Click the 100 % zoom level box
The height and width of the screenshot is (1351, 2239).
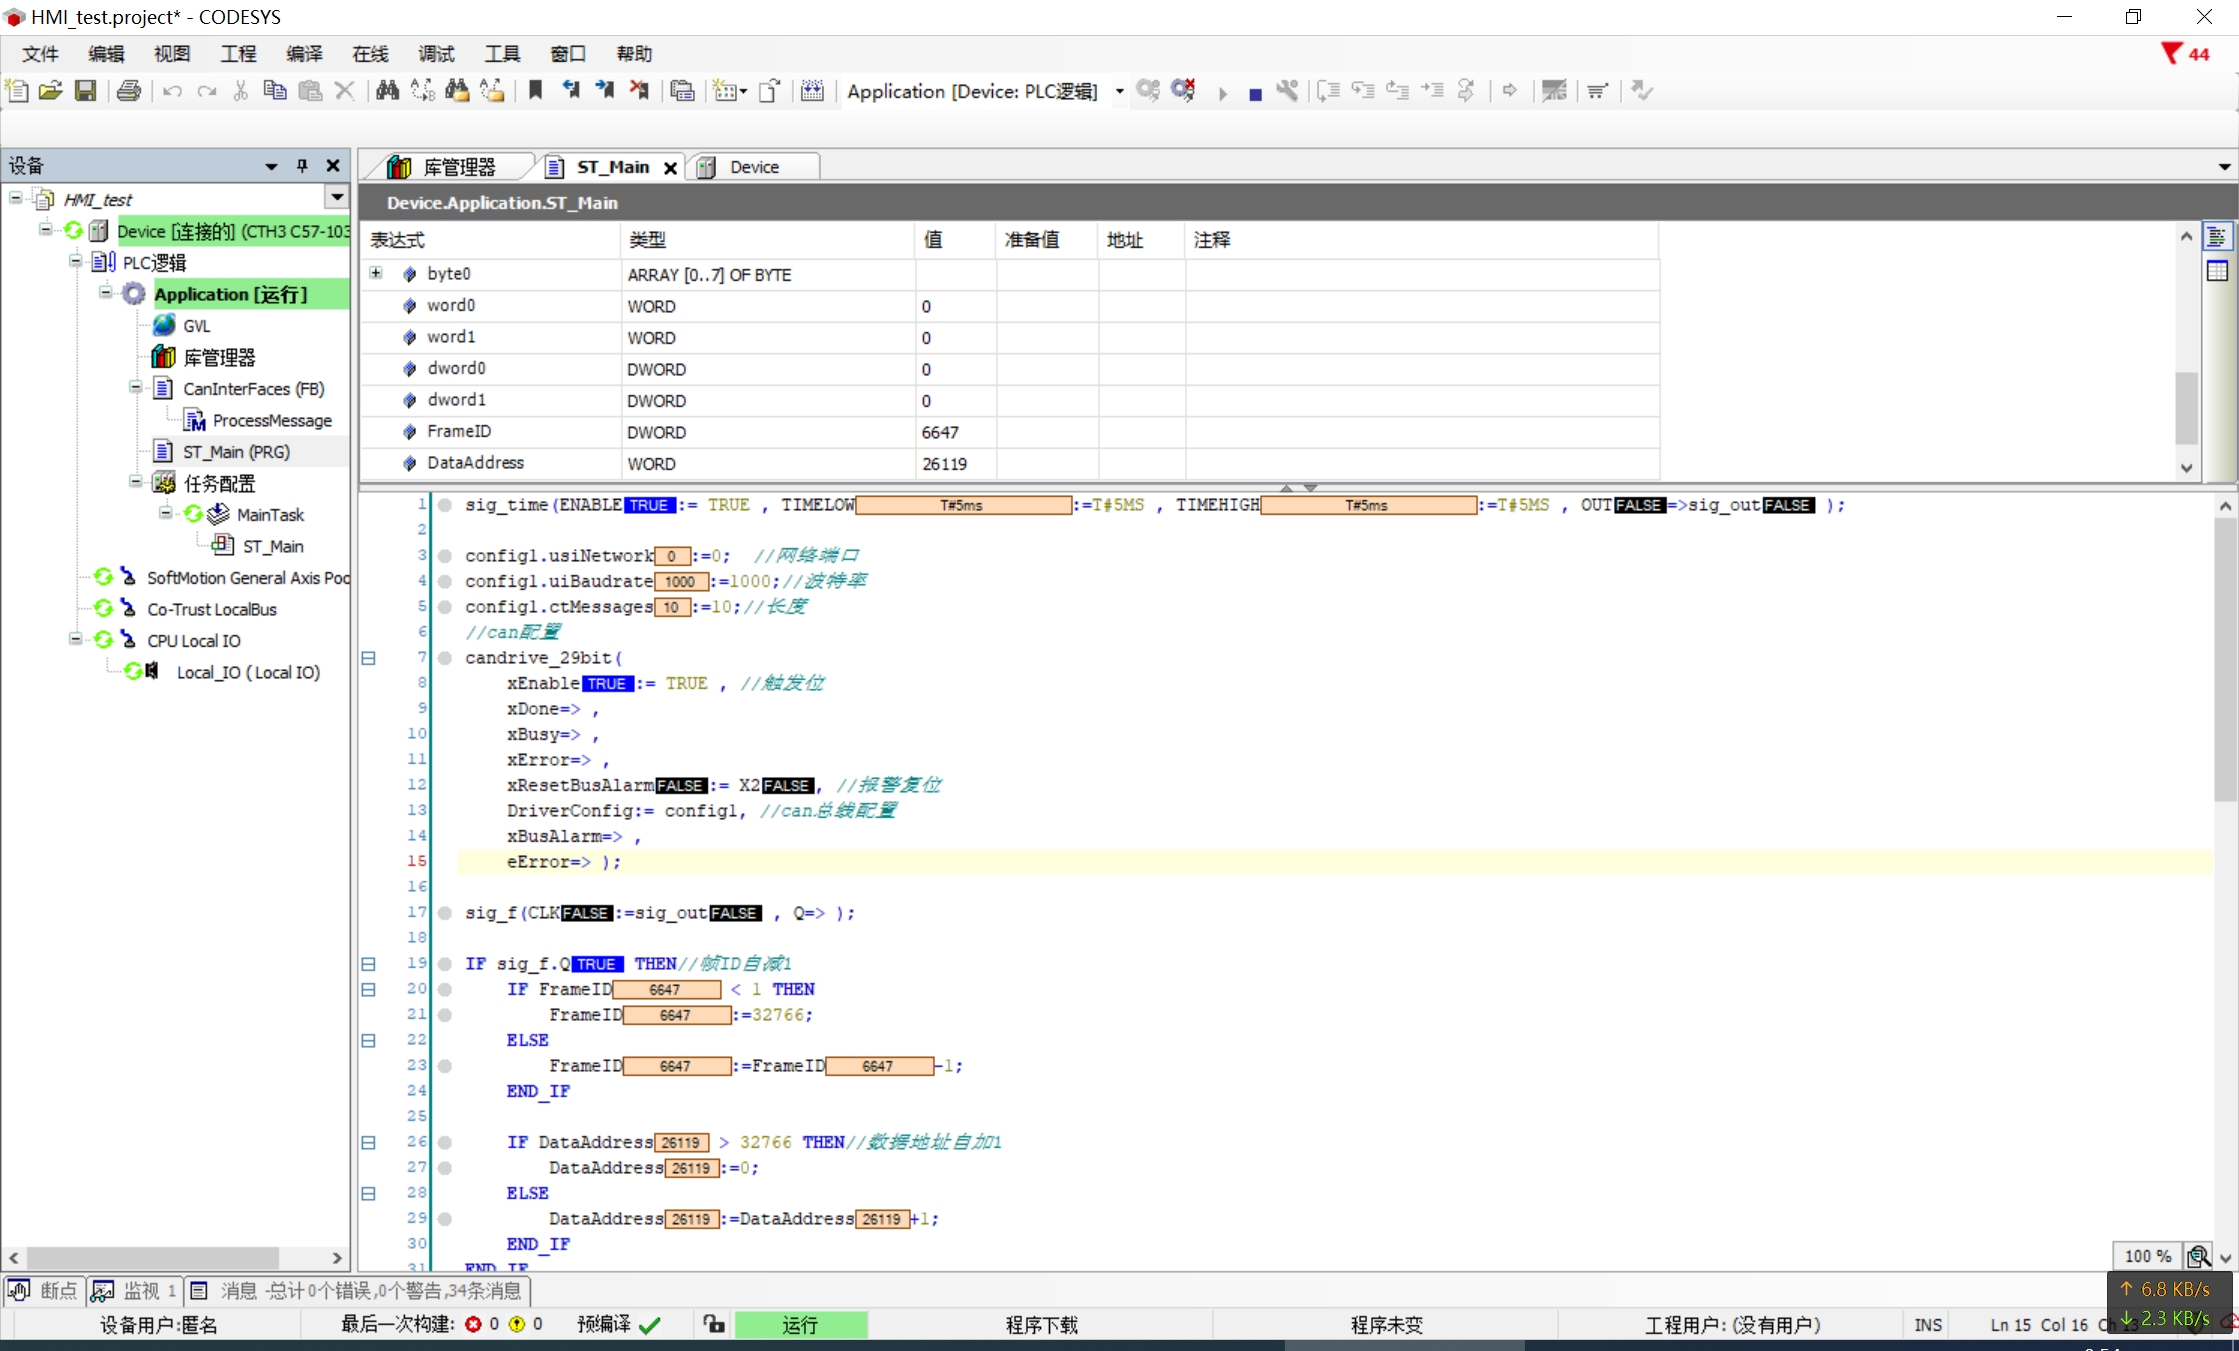point(2147,1256)
